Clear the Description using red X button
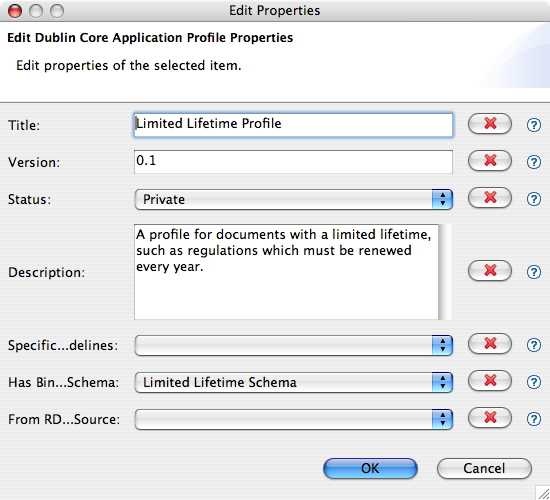The width and height of the screenshot is (550, 500). (x=490, y=271)
